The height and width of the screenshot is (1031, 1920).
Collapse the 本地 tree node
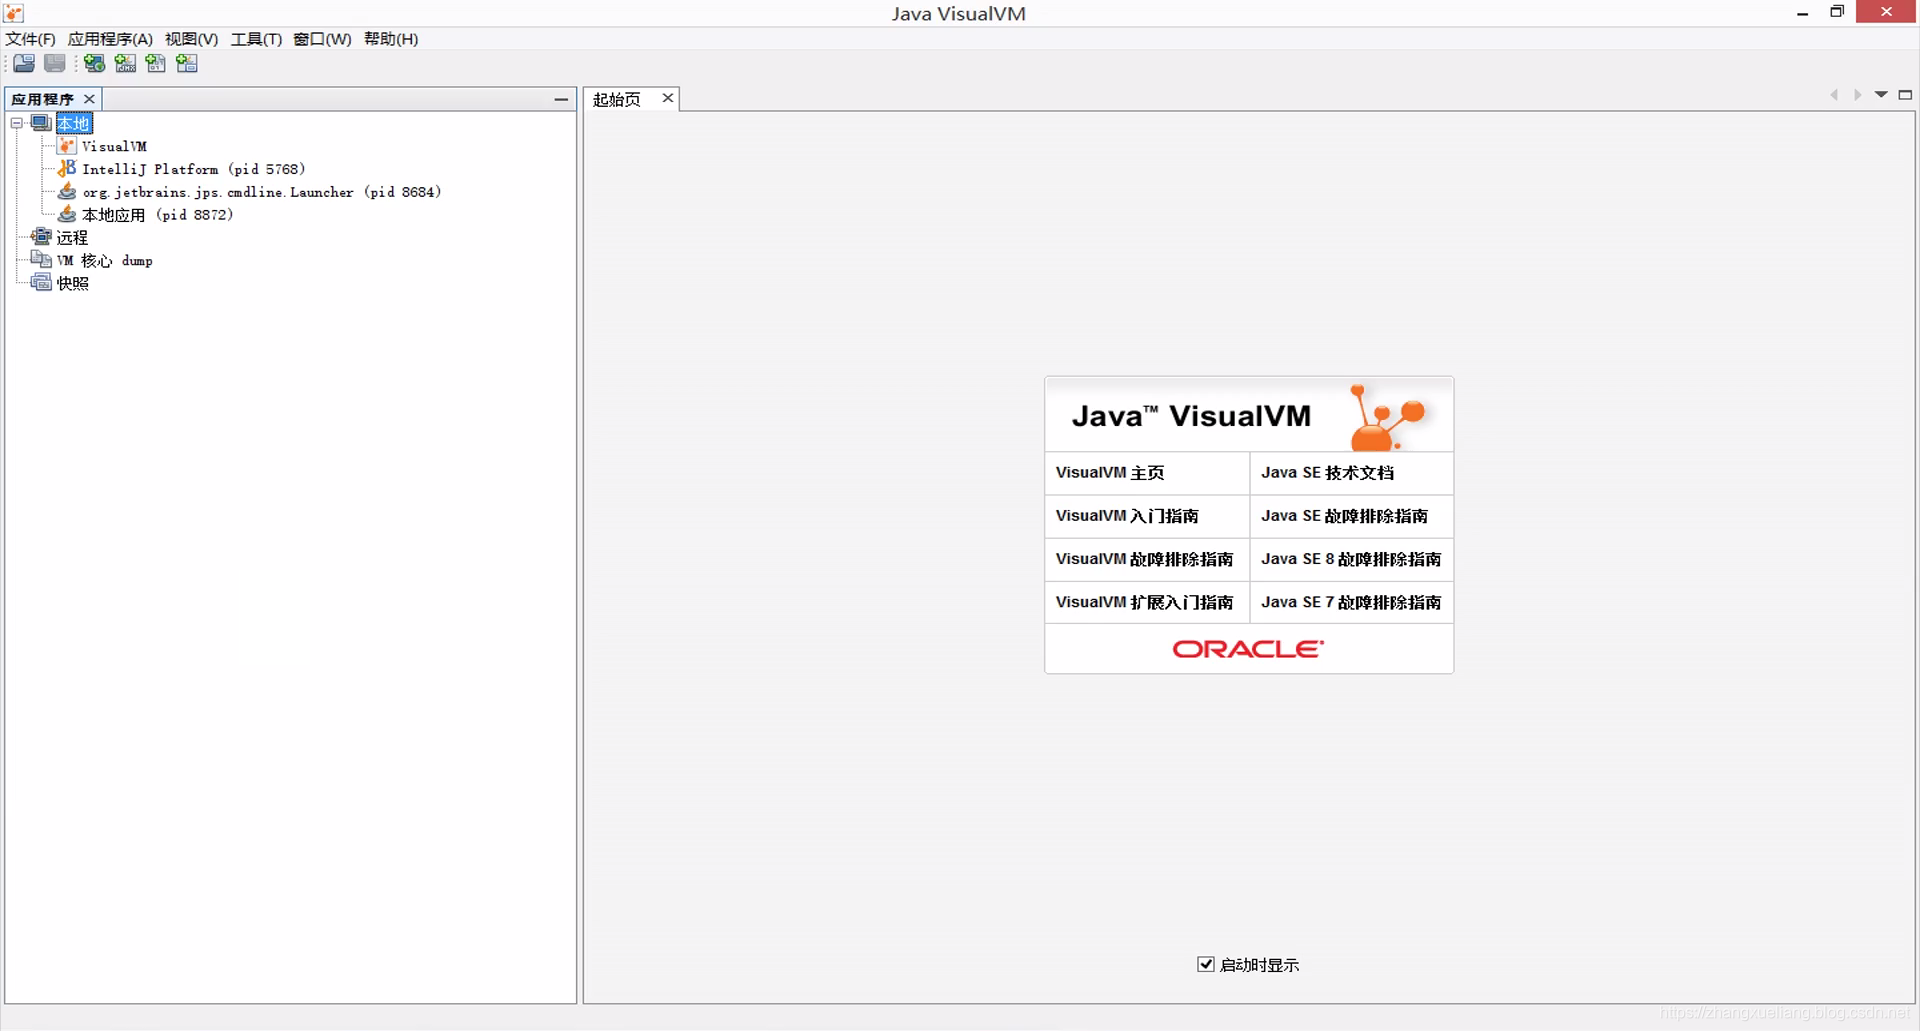[x=17, y=122]
